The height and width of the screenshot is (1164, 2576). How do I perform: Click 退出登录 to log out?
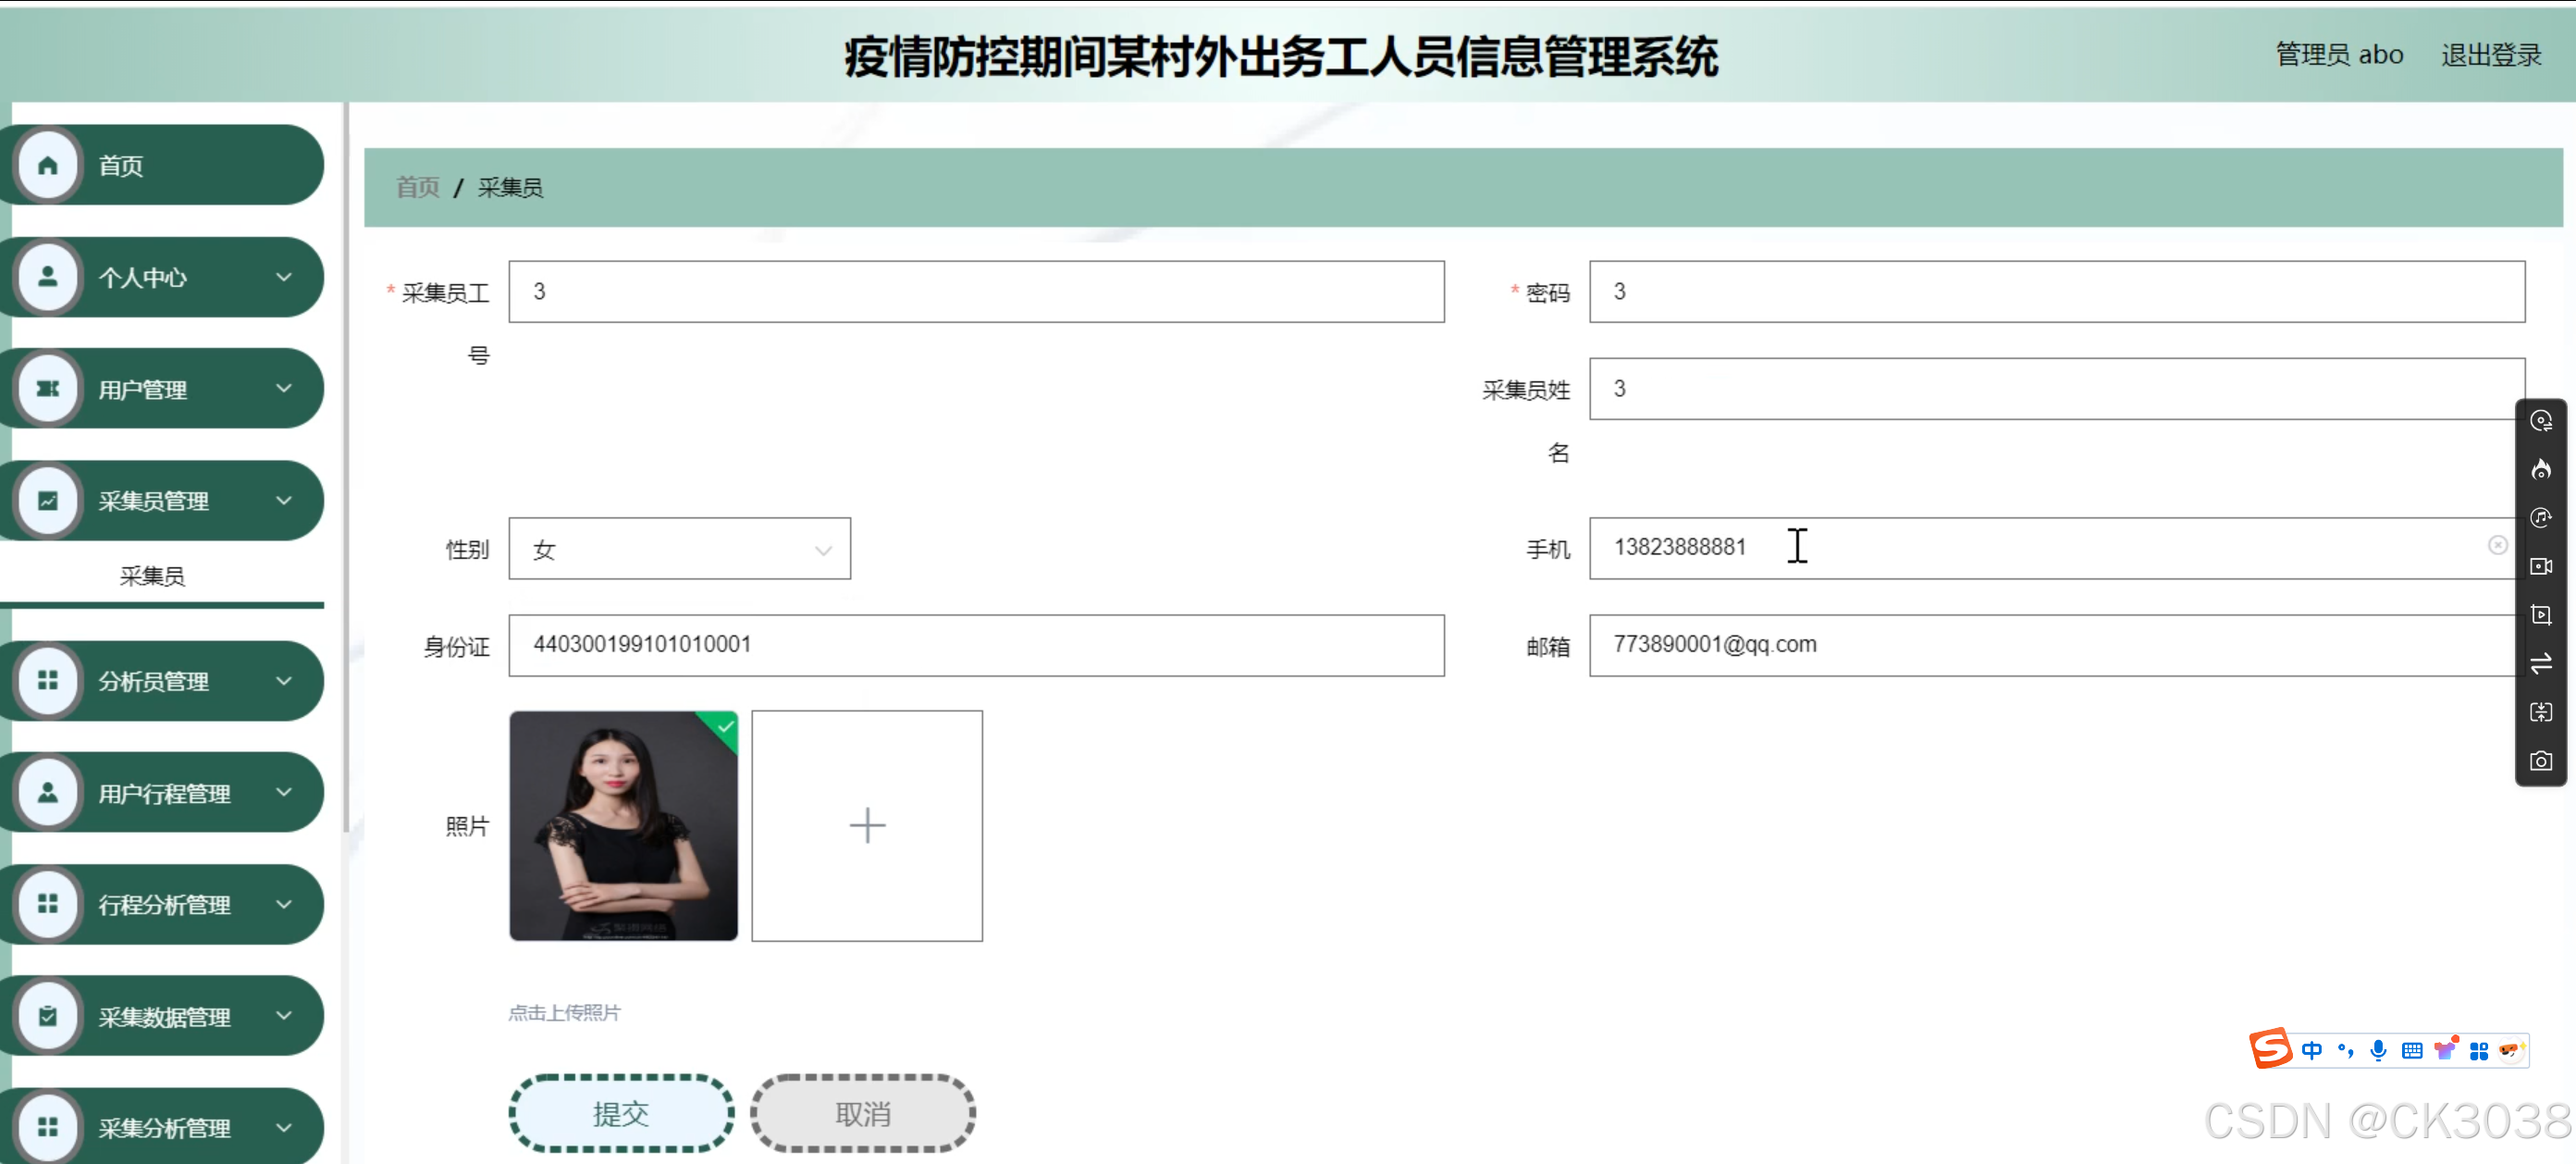[2490, 55]
